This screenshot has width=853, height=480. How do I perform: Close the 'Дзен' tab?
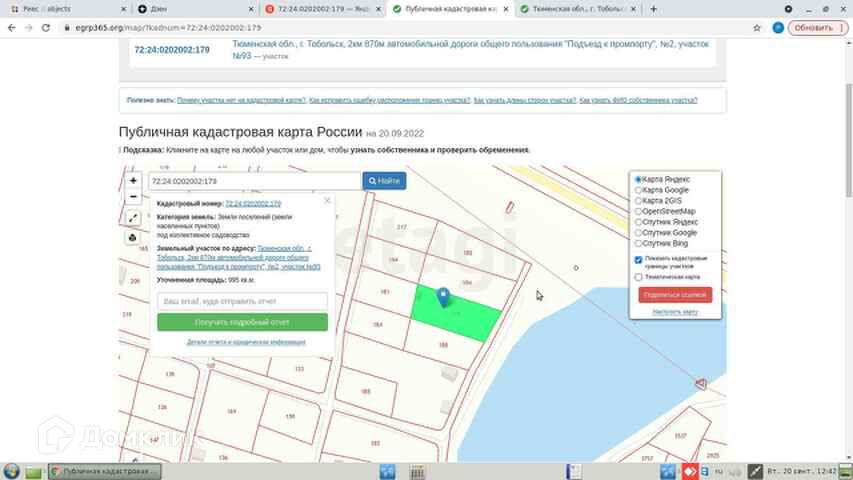coord(251,9)
